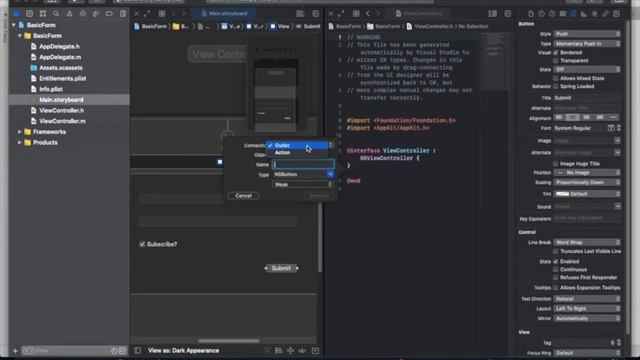Click the related items grid icon in storyboard editor
The height and width of the screenshot is (360, 640).
coord(162,13)
